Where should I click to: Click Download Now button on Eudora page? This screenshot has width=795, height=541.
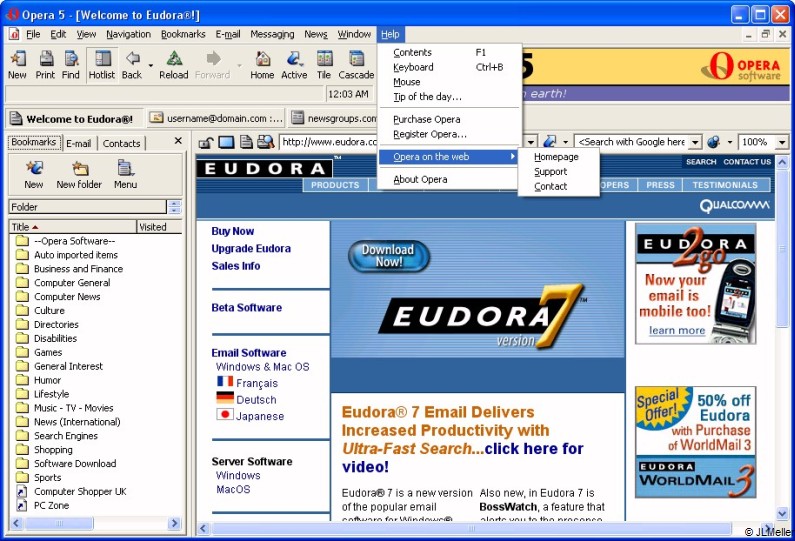point(388,256)
